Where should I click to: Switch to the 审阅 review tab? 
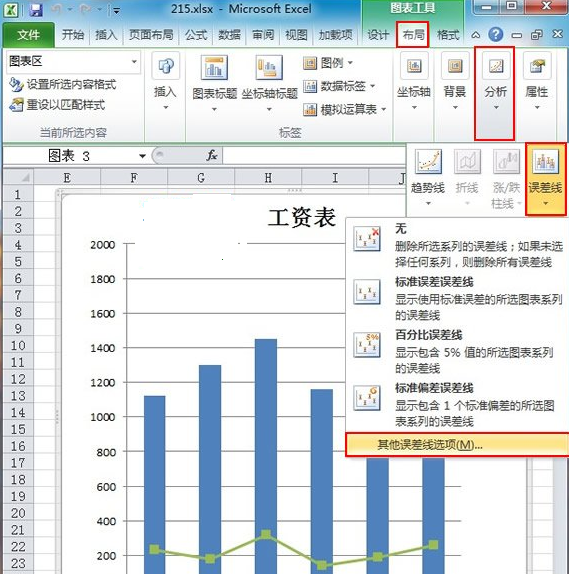(x=263, y=35)
